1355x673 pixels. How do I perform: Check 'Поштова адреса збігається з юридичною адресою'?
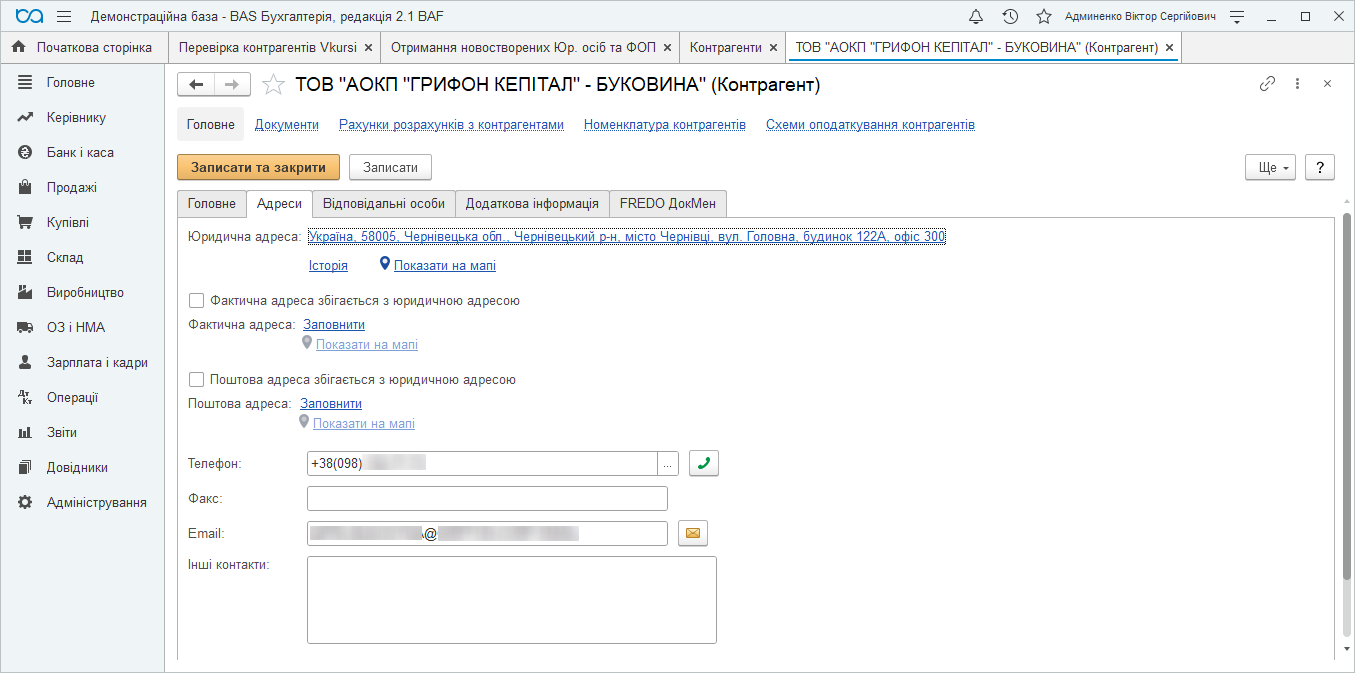(x=197, y=380)
